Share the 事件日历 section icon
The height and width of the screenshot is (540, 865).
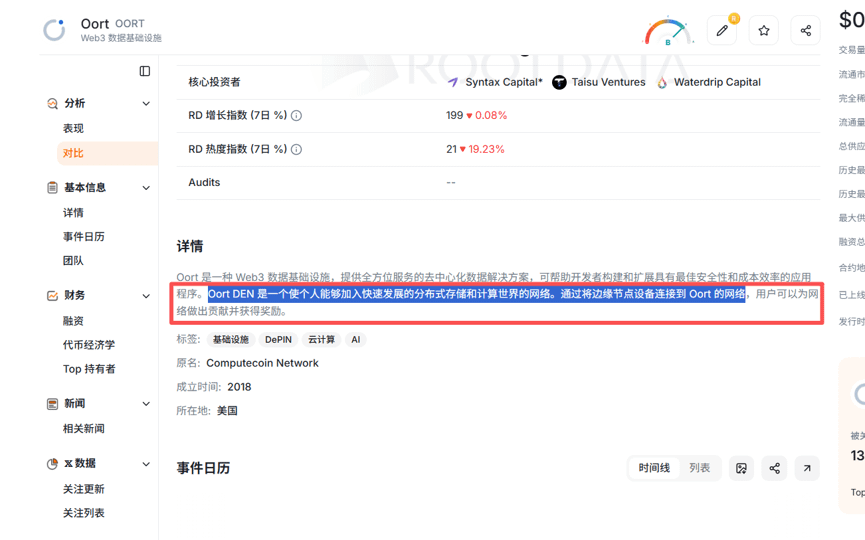pos(775,468)
